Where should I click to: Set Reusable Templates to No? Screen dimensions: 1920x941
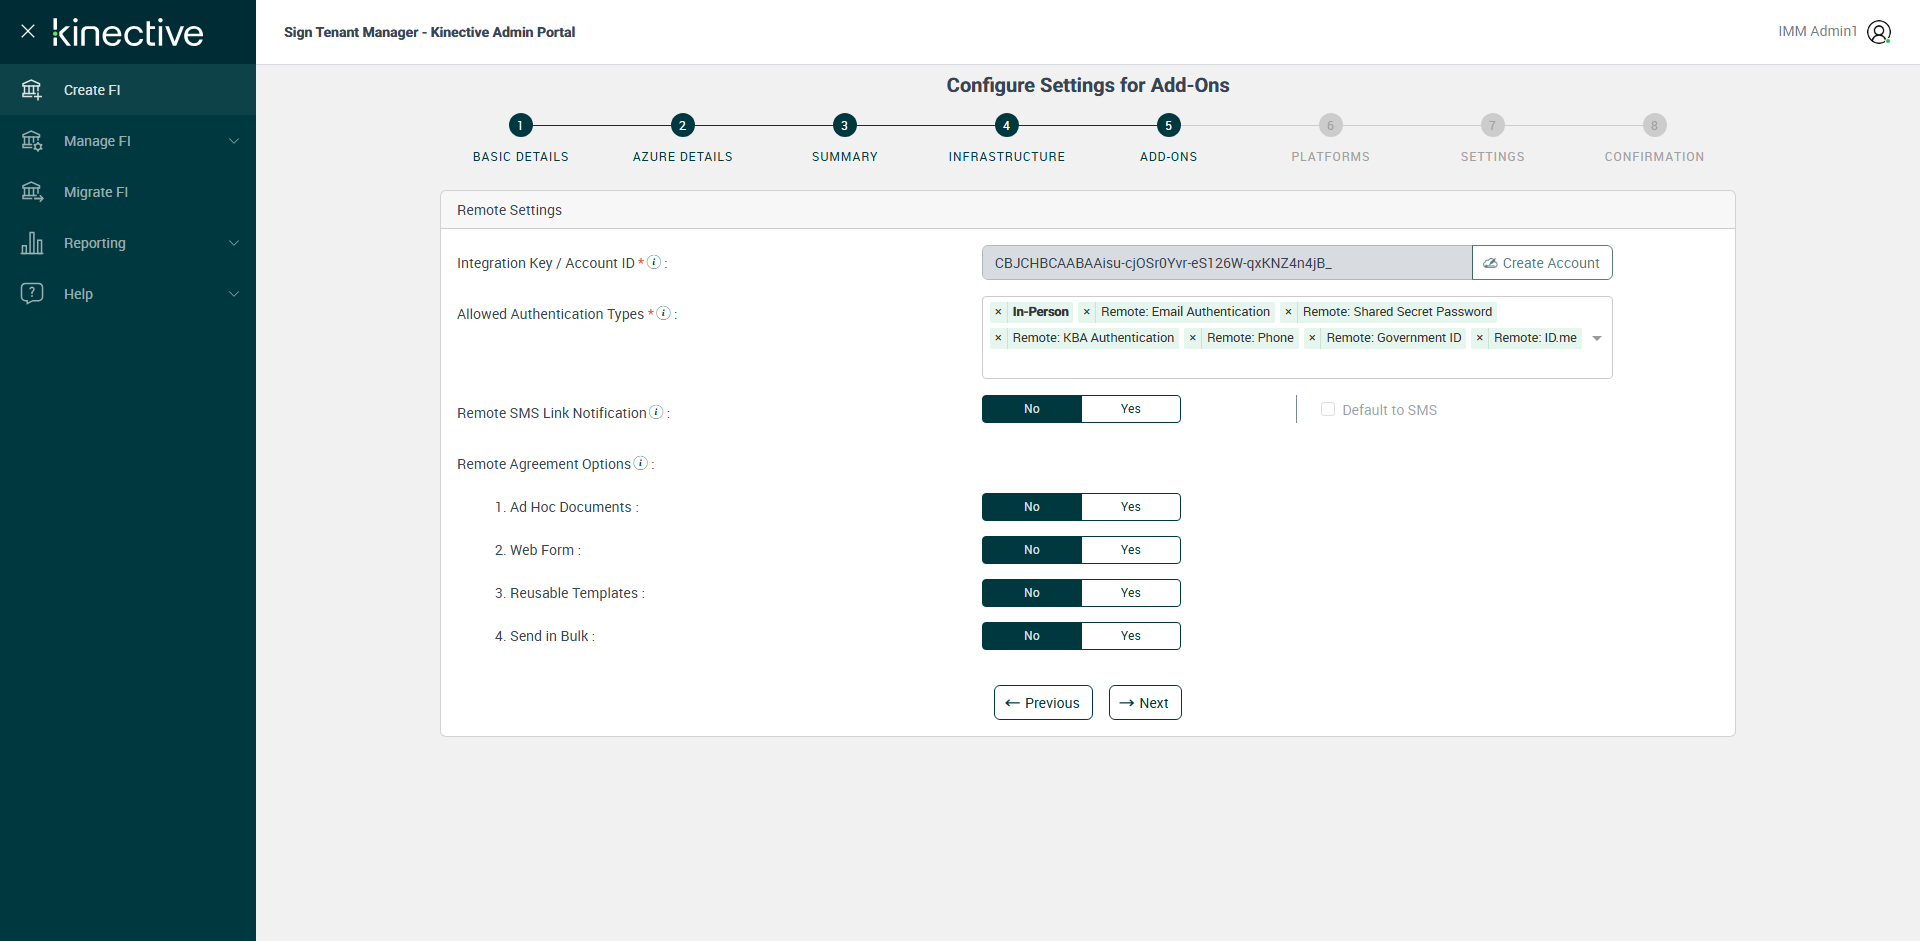pyautogui.click(x=1031, y=593)
